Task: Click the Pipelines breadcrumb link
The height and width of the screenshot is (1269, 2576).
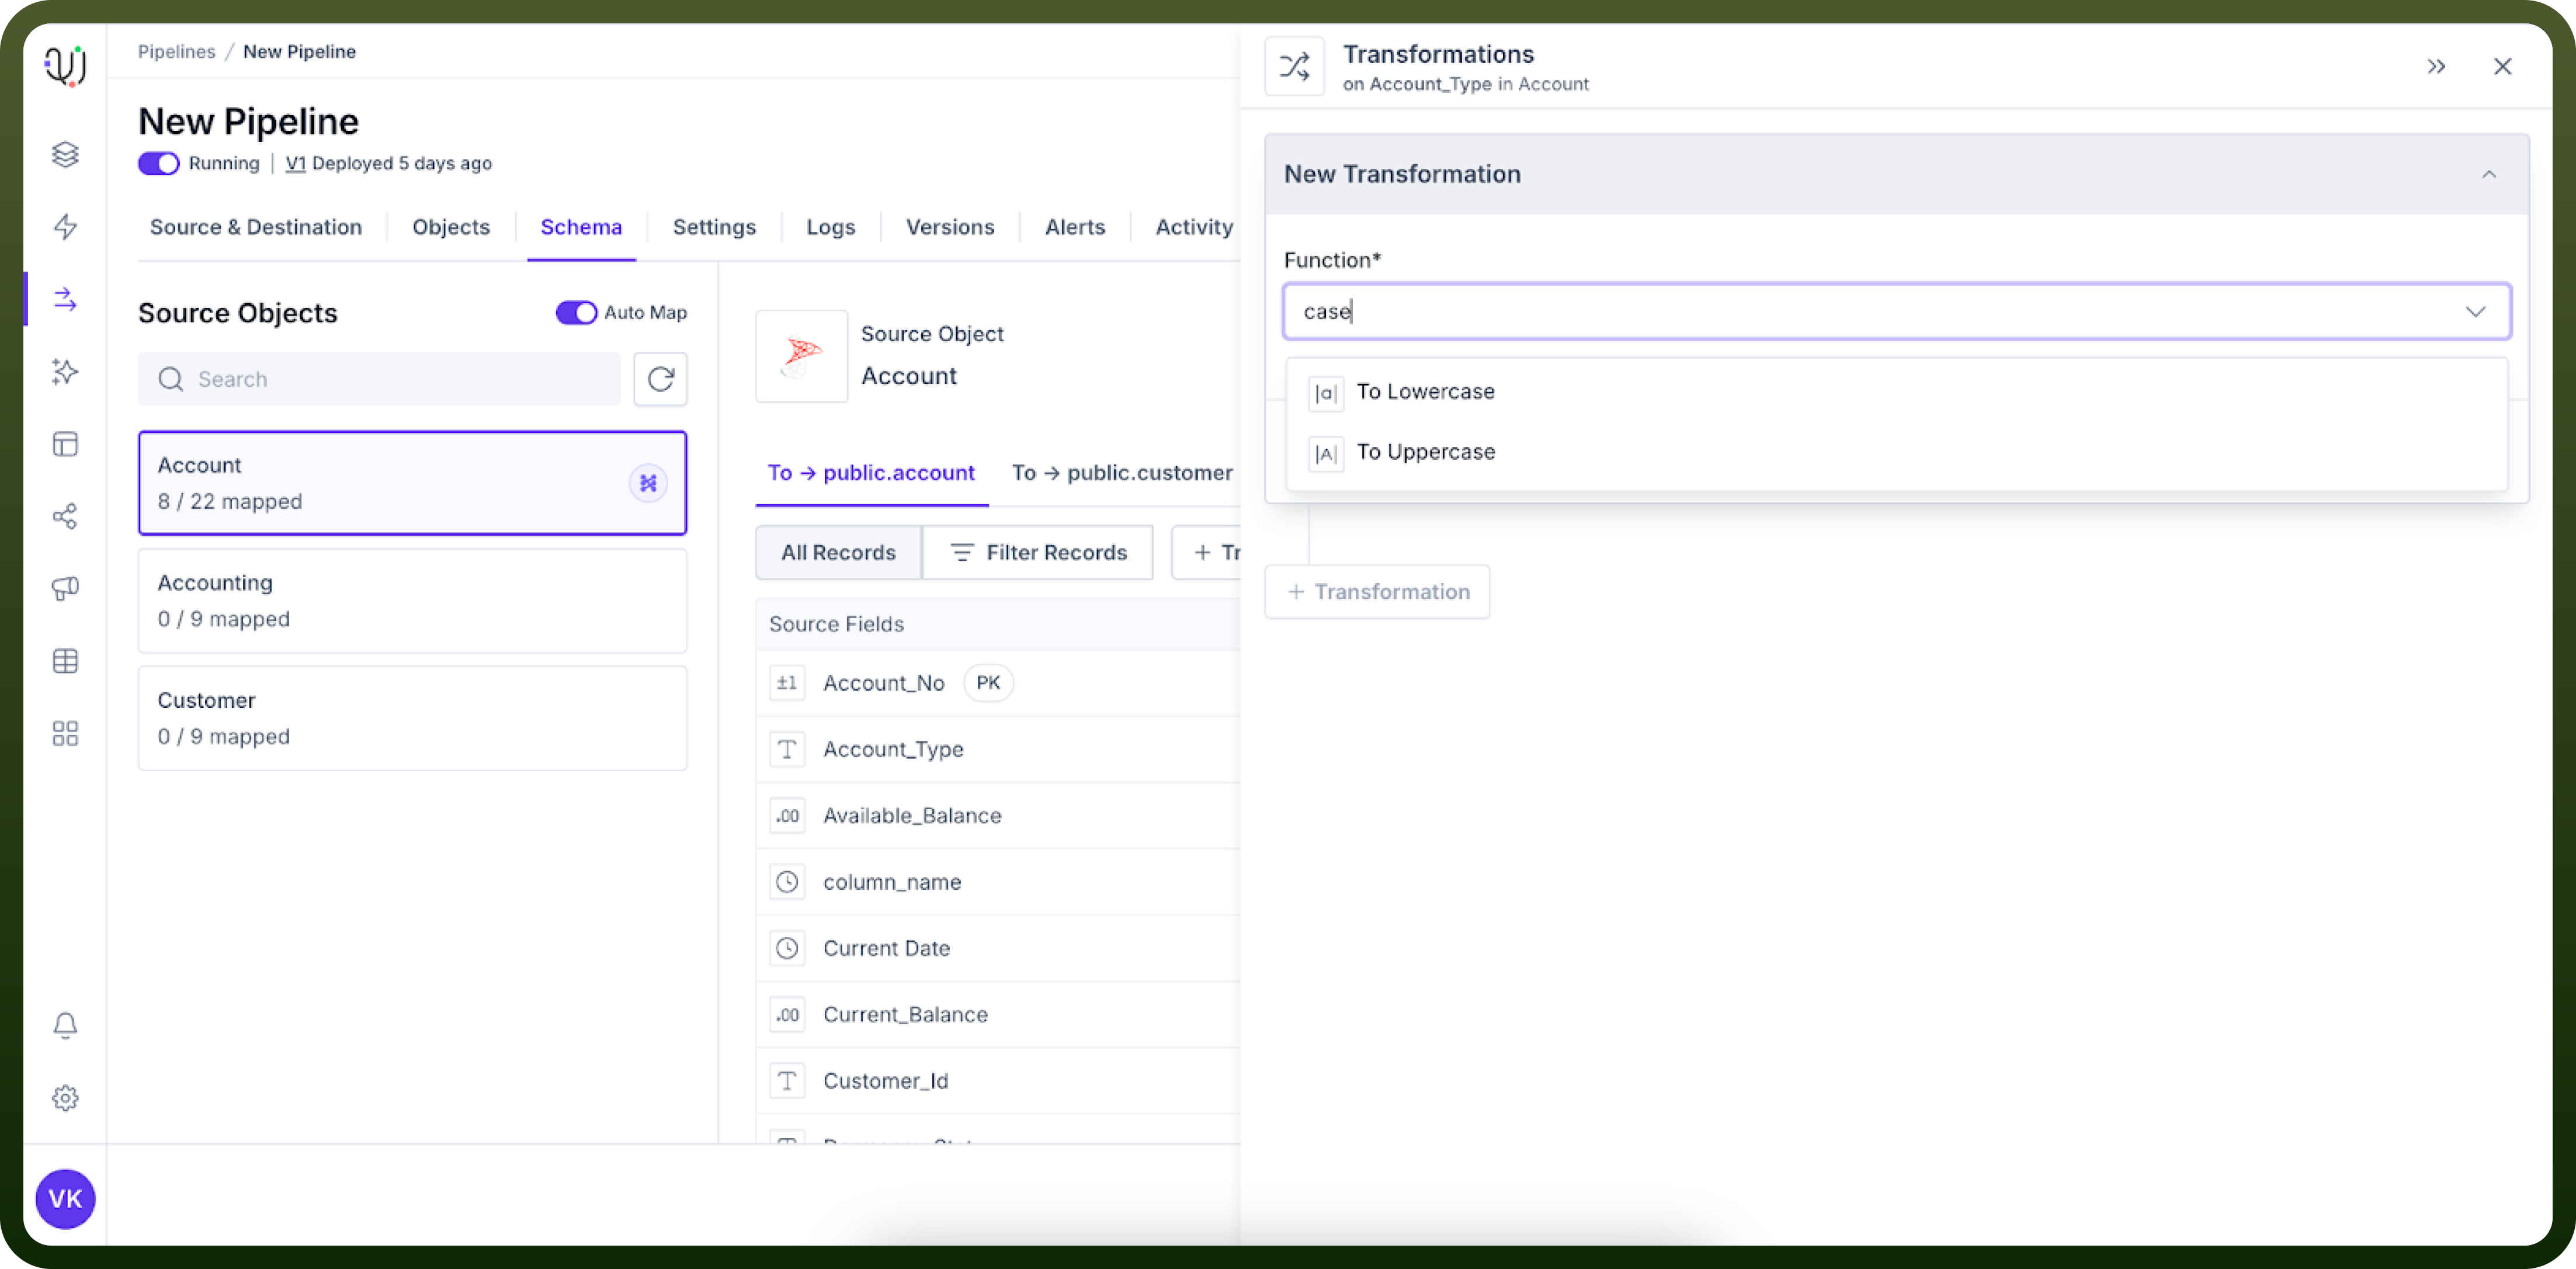Action: (x=176, y=51)
